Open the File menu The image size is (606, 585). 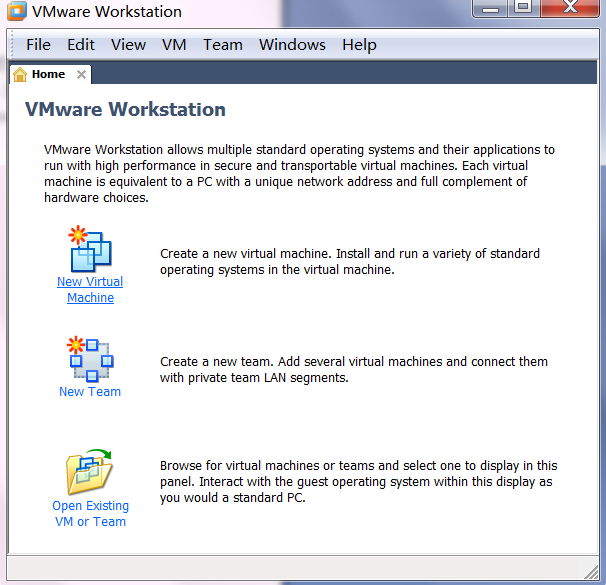pyautogui.click(x=38, y=45)
